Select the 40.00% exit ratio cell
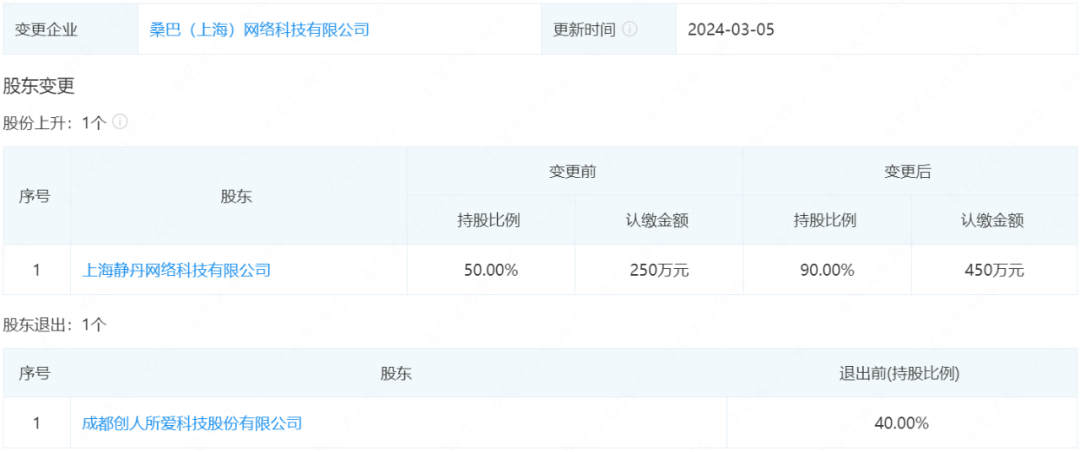Image resolution: width=1080 pixels, height=452 pixels. click(x=902, y=422)
